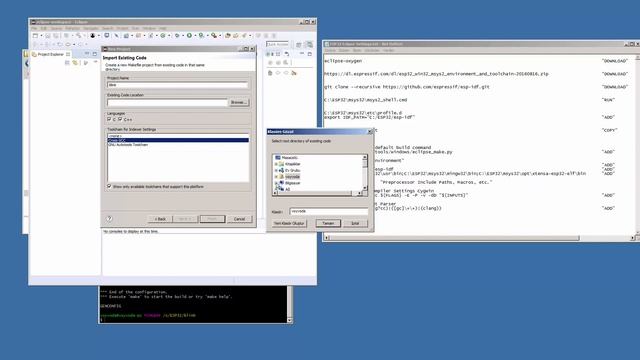Click the orange icon in right view toolbar
This screenshot has width=640, height=360.
pyautogui.click(x=294, y=73)
